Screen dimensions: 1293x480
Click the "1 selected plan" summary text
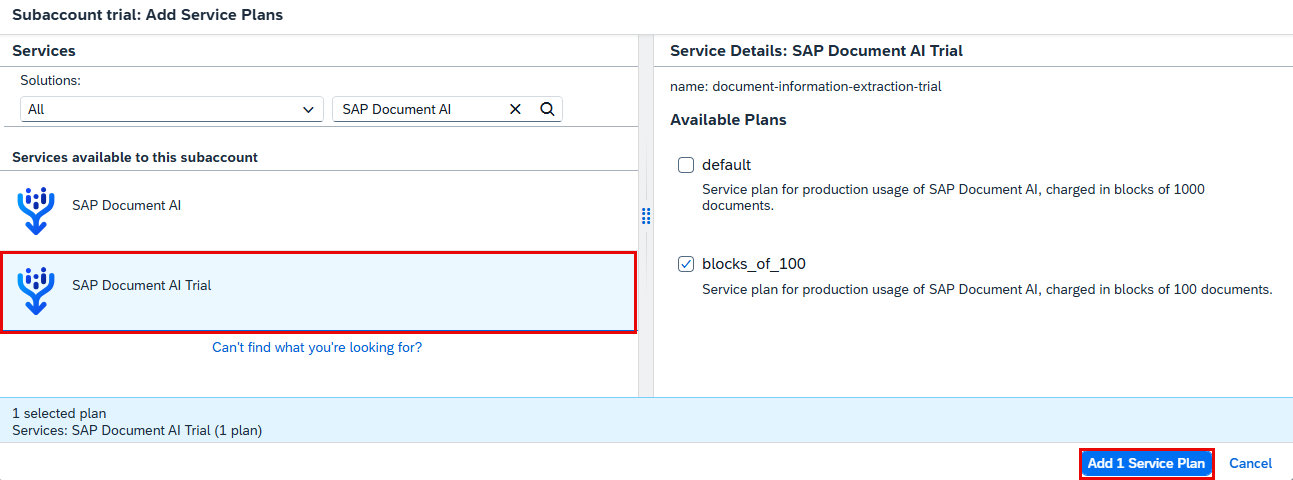(59, 413)
